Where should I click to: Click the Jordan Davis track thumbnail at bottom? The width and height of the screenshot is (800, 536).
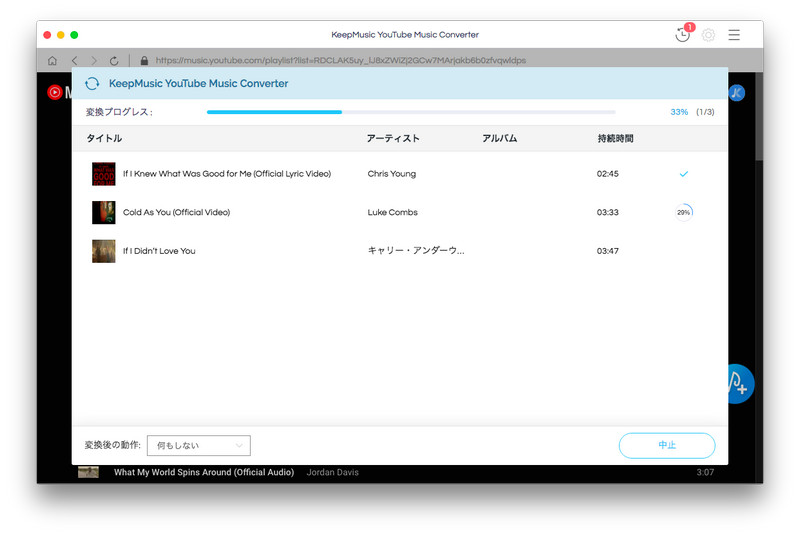pos(88,472)
